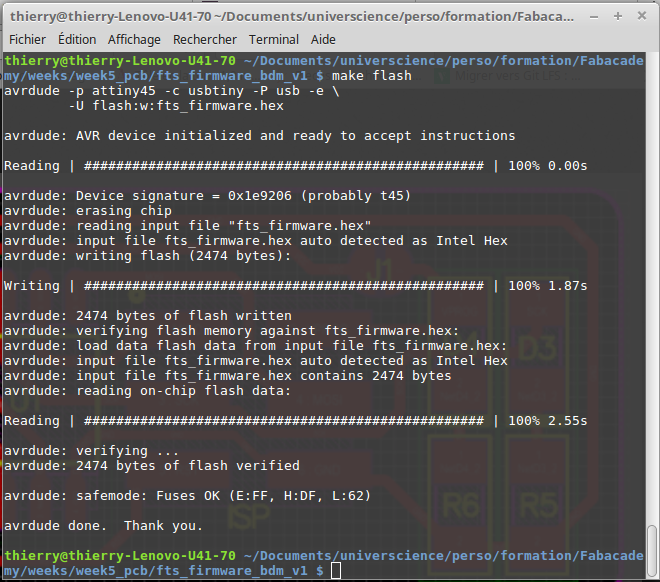The image size is (660, 582).
Task: Click '2474 bytes of flash verified' line
Action: [152, 466]
